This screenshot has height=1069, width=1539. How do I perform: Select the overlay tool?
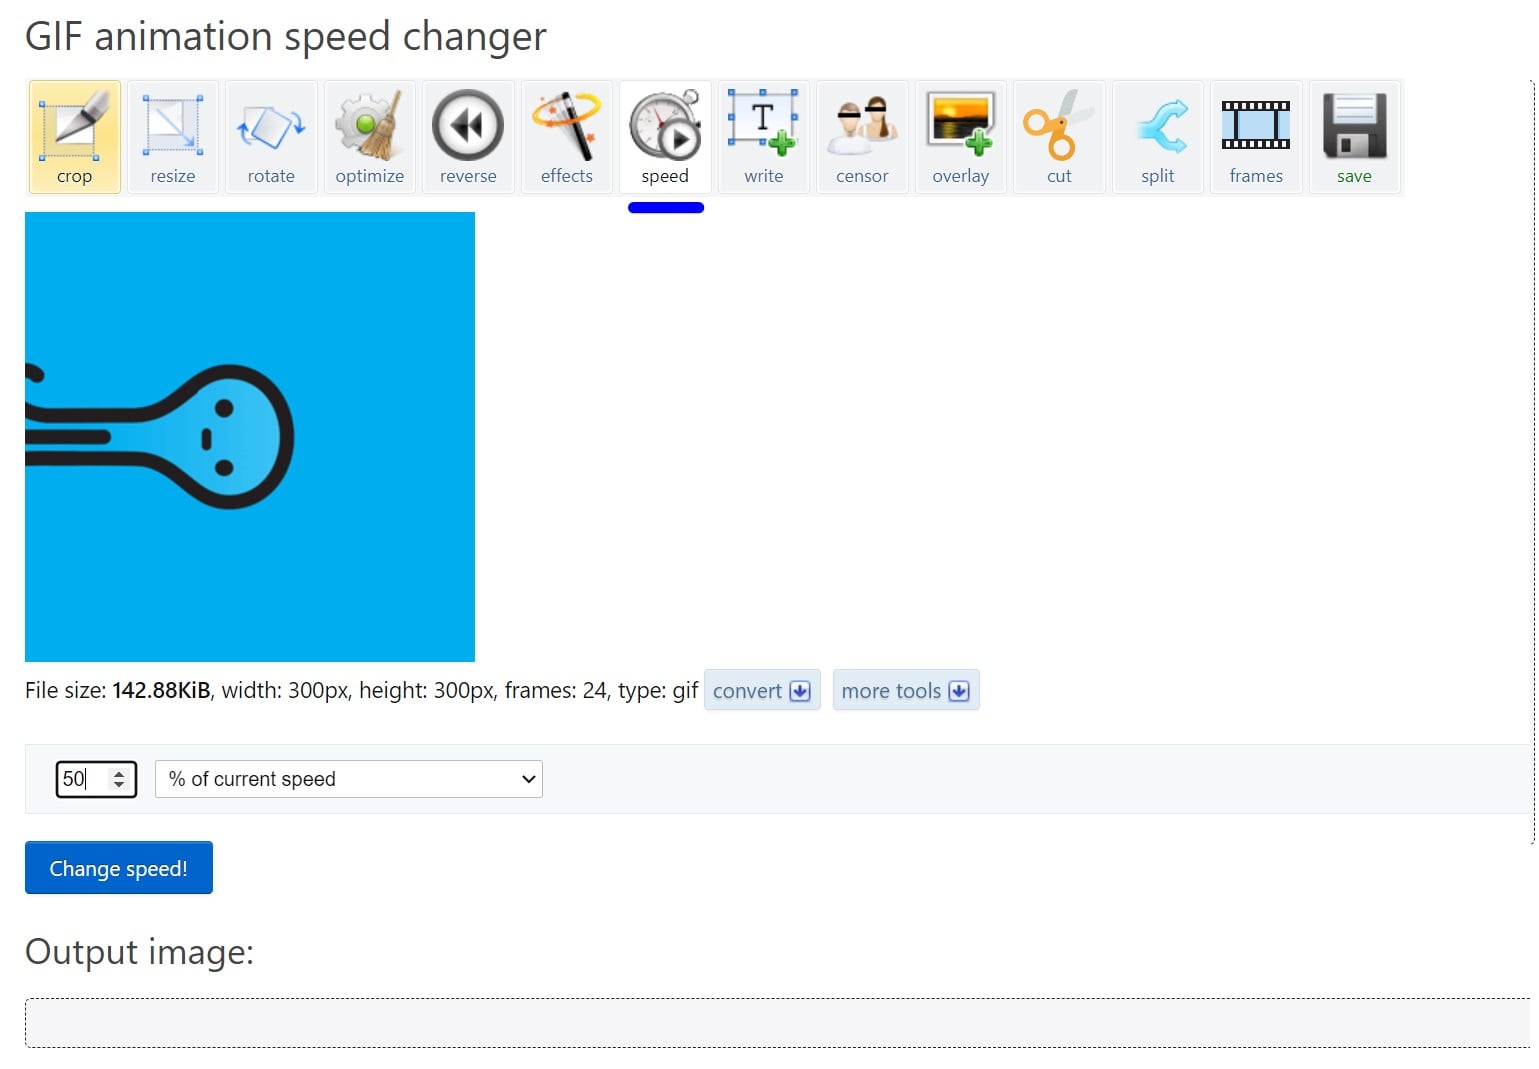[960, 137]
